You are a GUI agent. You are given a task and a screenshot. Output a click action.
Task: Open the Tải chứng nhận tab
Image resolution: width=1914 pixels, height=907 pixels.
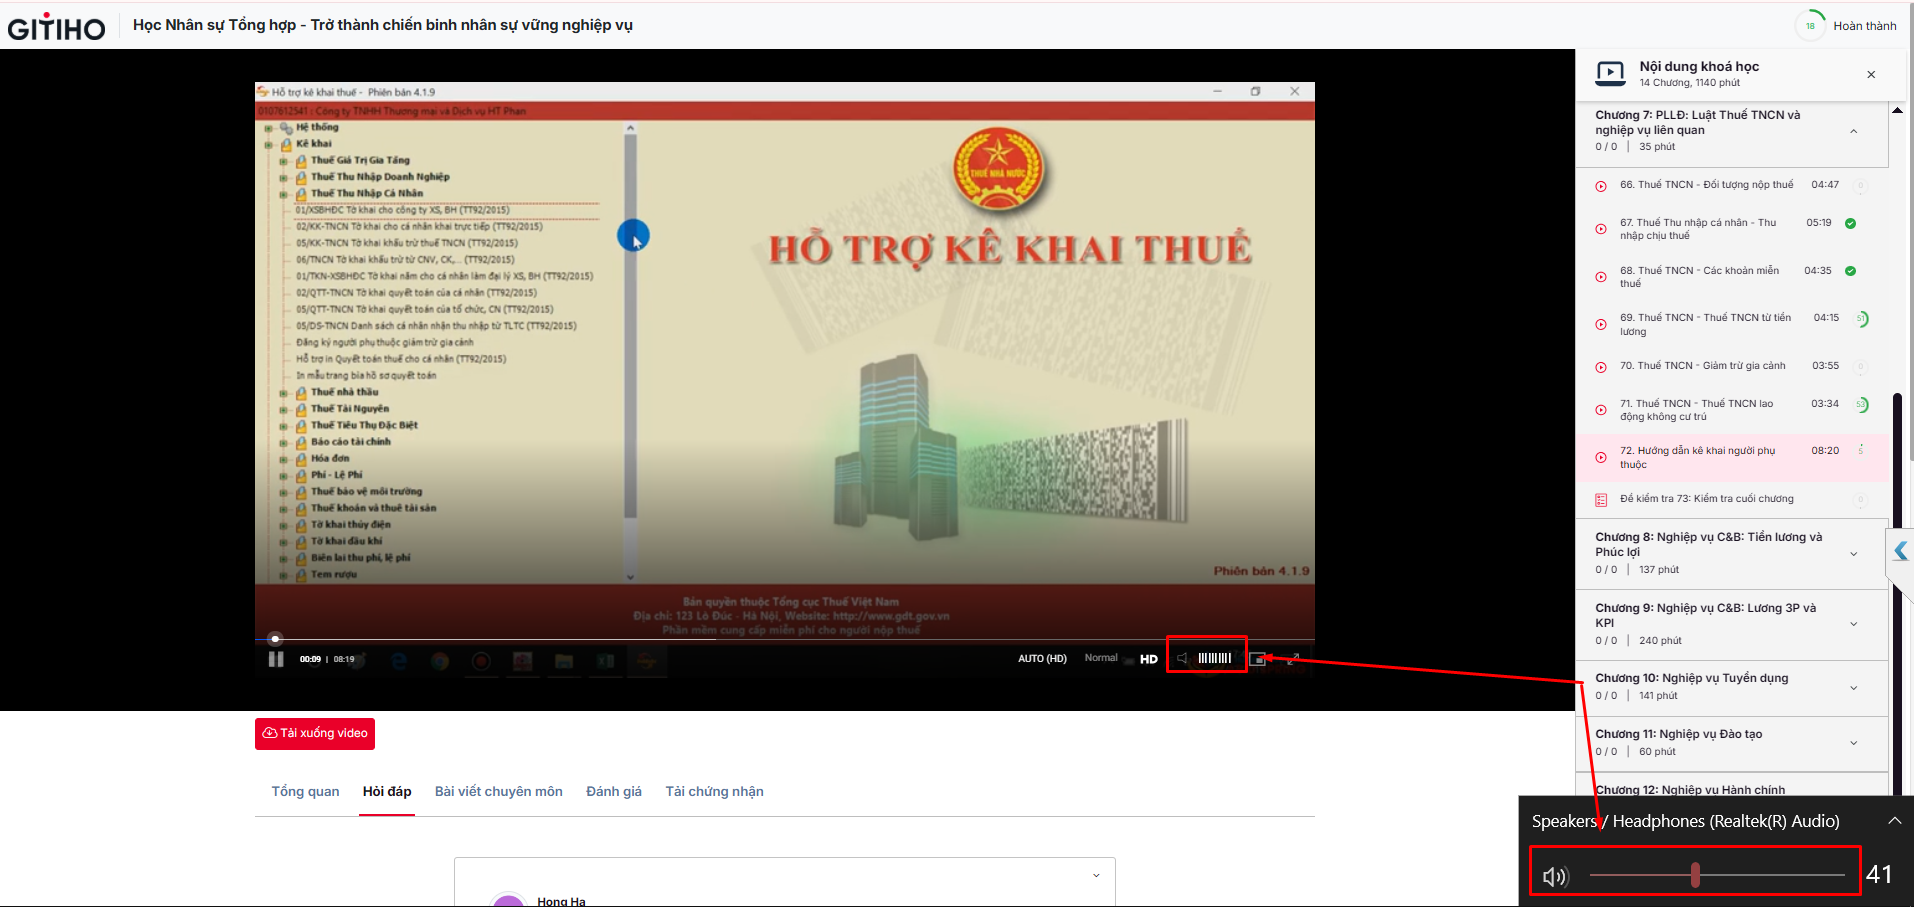pyautogui.click(x=715, y=792)
